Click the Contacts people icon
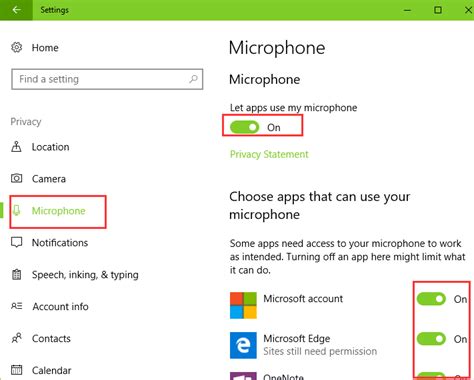Screen dimensions: 474x380 click(17, 338)
